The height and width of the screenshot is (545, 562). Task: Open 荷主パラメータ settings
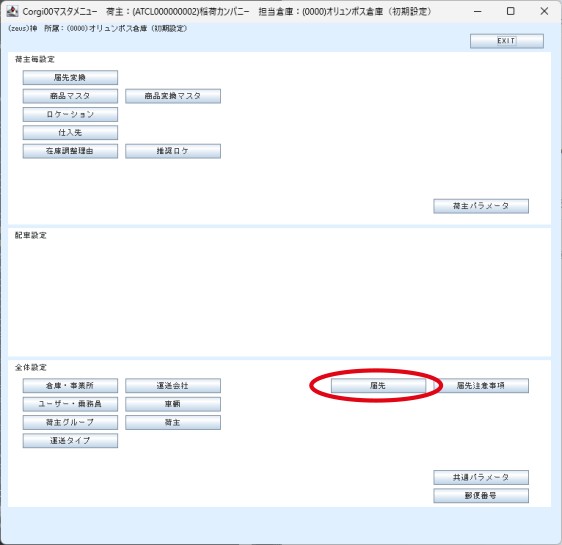point(481,206)
